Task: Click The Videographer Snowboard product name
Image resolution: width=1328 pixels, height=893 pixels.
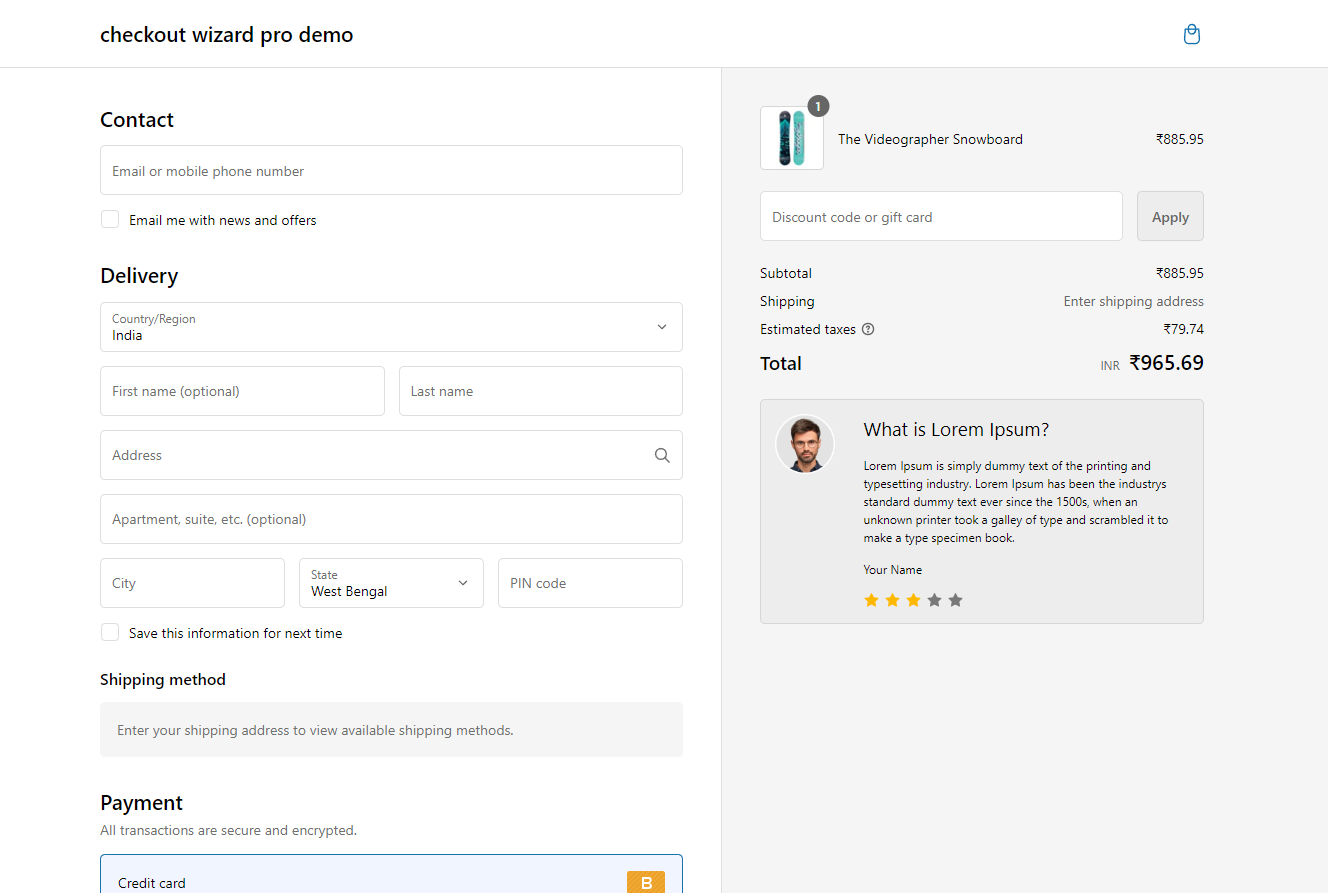Action: 930,139
